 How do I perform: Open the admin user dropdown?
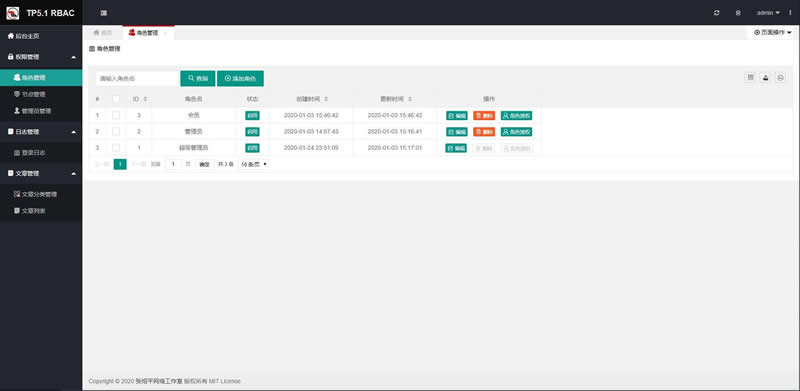click(768, 13)
